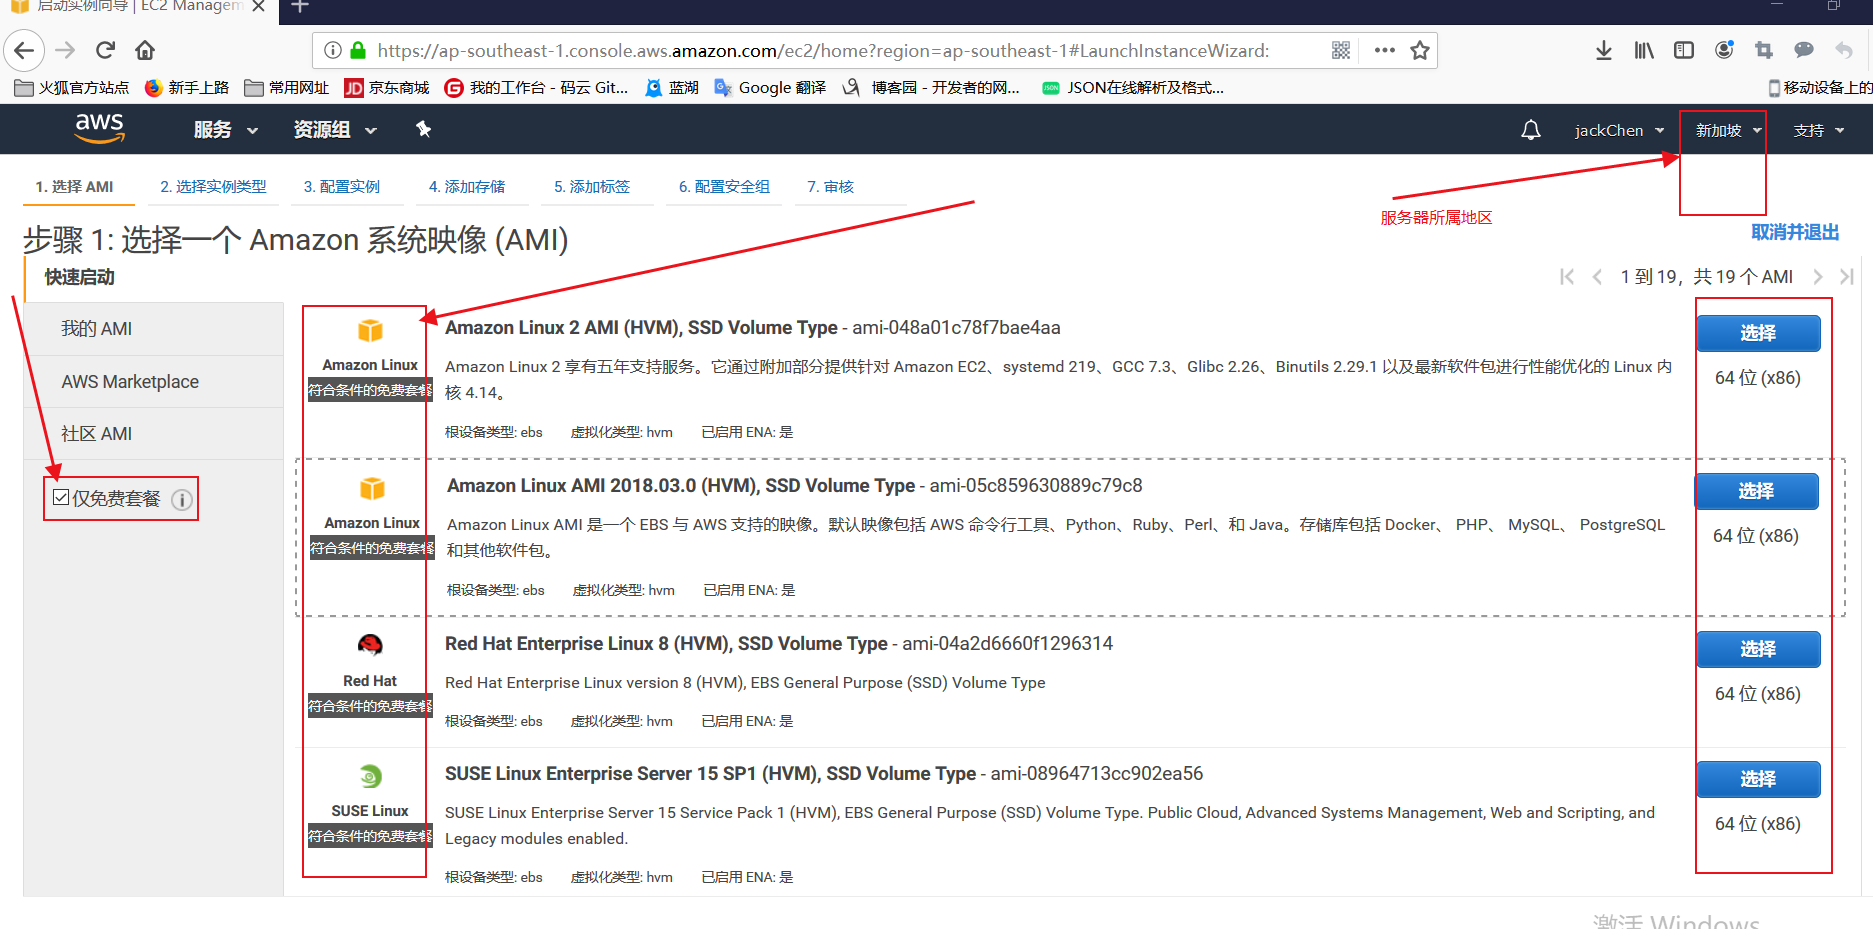This screenshot has width=1873, height=929.
Task: Open the jackChen account dropdown
Action: 1619,130
